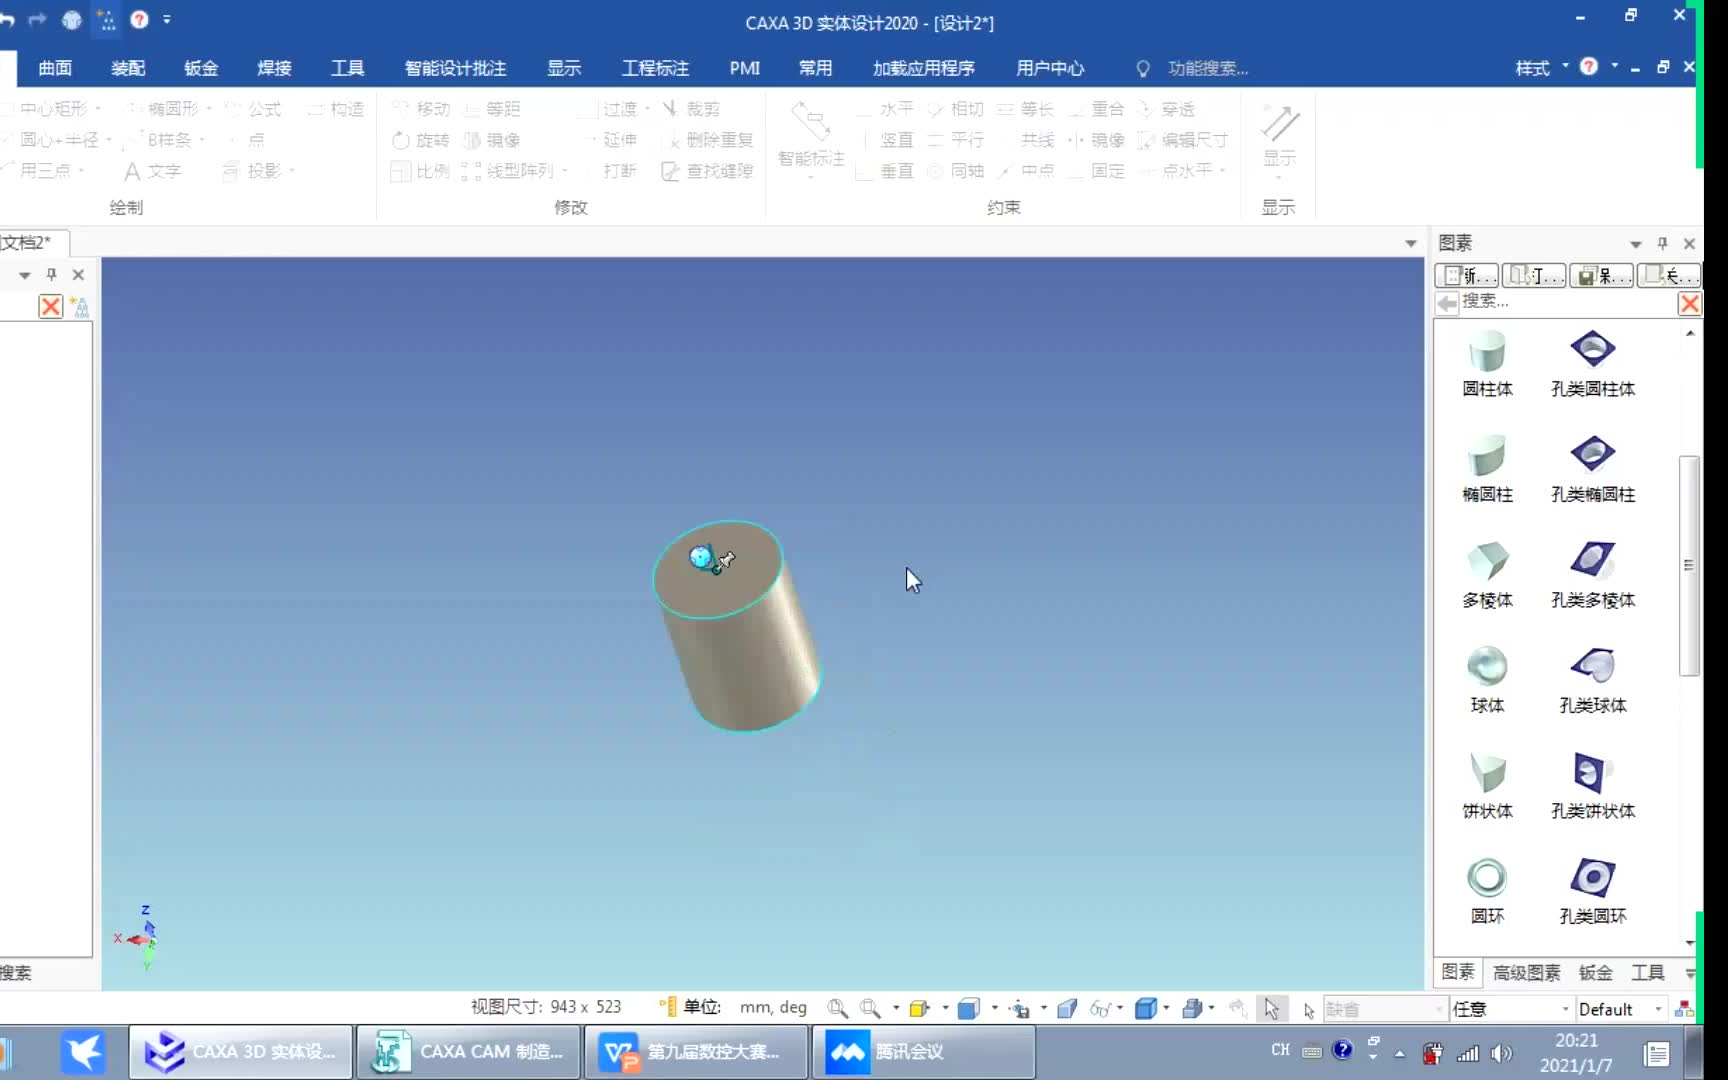1728x1080 pixels.
Task: Click the redo arrow in title bar
Action: pyautogui.click(x=38, y=19)
